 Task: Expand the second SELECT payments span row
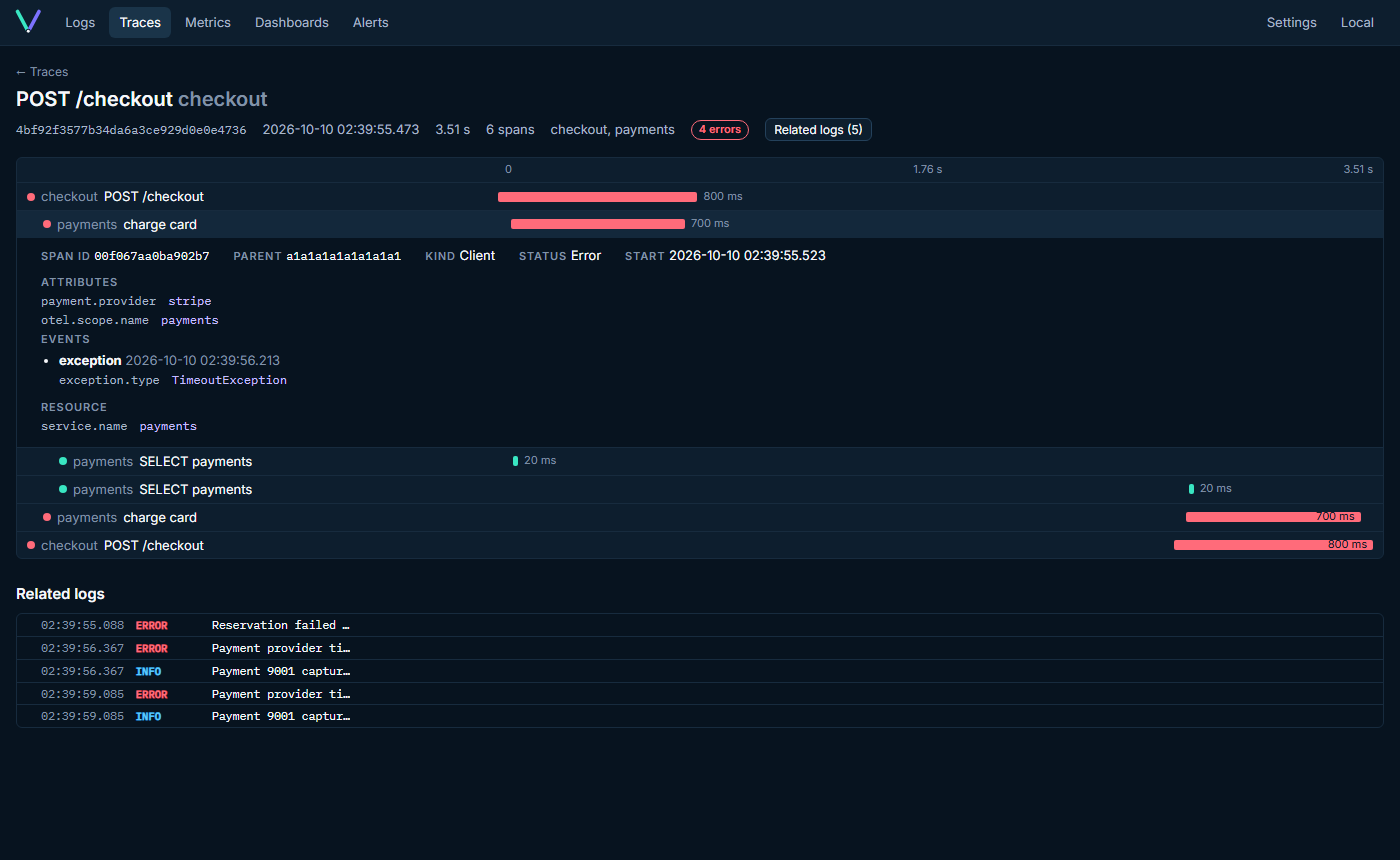700,489
